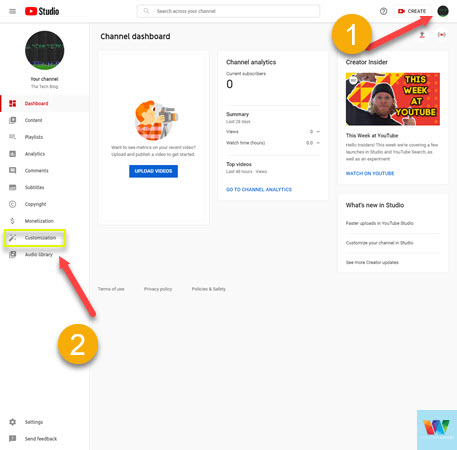The width and height of the screenshot is (457, 450).
Task: Click the 'Top videos' heading
Action: click(x=239, y=164)
